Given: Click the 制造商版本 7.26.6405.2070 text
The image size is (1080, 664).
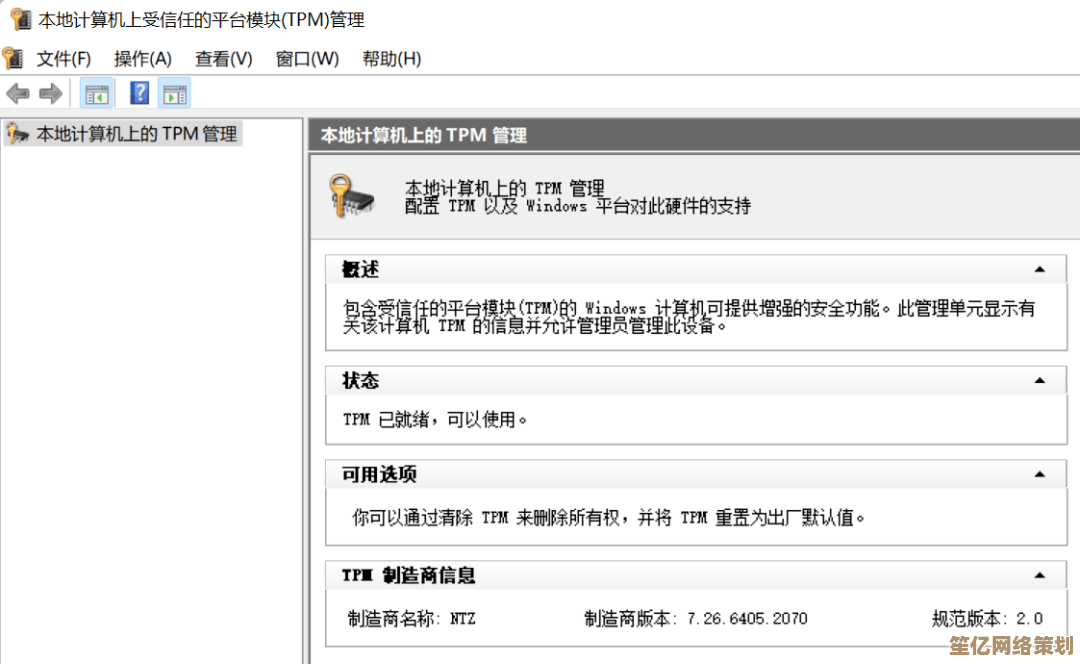Looking at the screenshot, I should tap(695, 619).
